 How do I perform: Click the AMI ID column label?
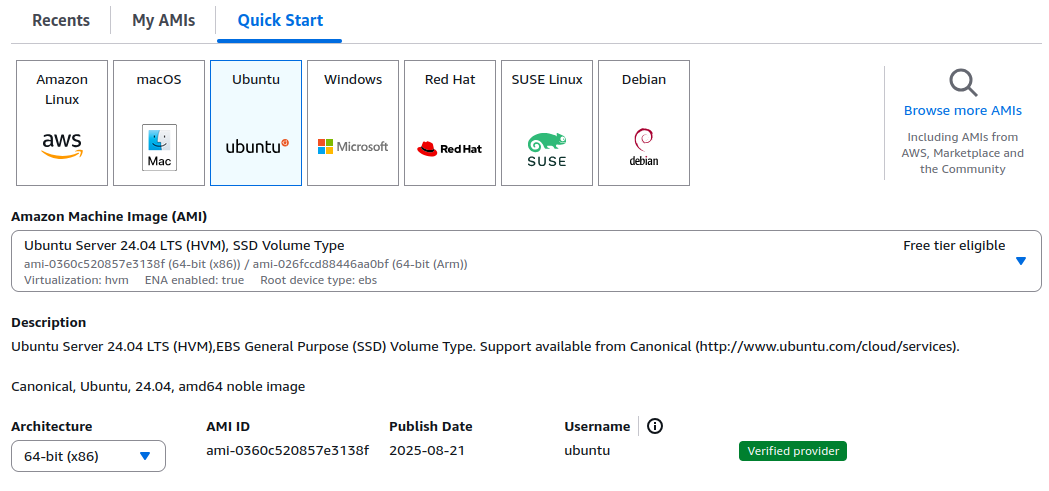click(x=228, y=426)
